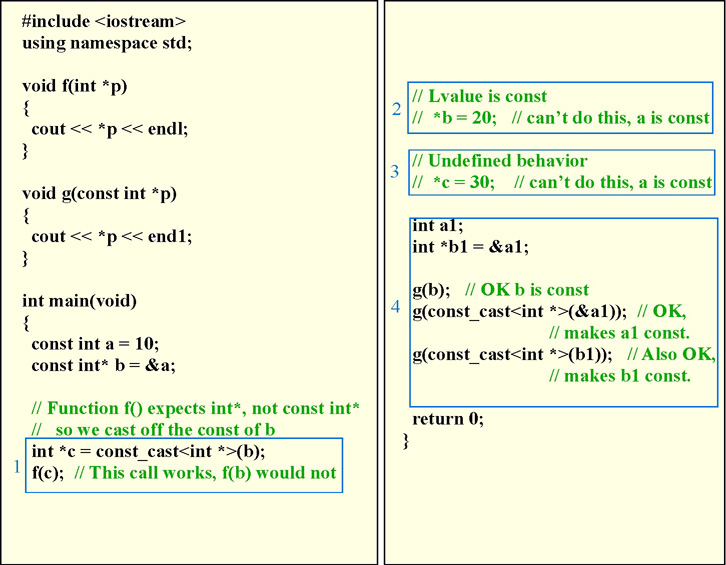
Task: Select 'int *b1 = &a1;' line
Action: pos(470,247)
